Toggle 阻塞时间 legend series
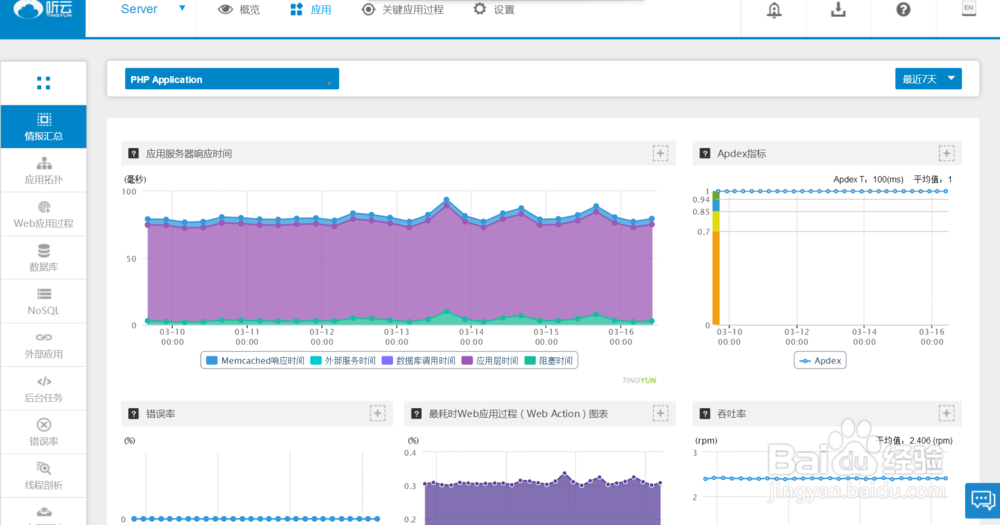This screenshot has width=1000, height=525. 548,360
